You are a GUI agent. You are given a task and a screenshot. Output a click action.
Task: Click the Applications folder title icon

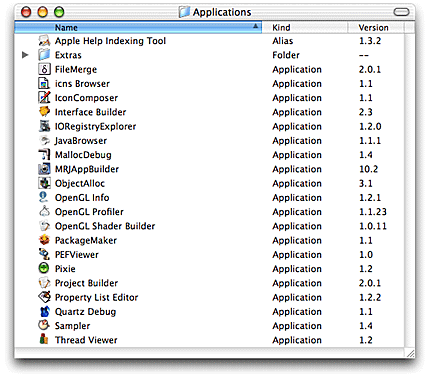coord(184,12)
